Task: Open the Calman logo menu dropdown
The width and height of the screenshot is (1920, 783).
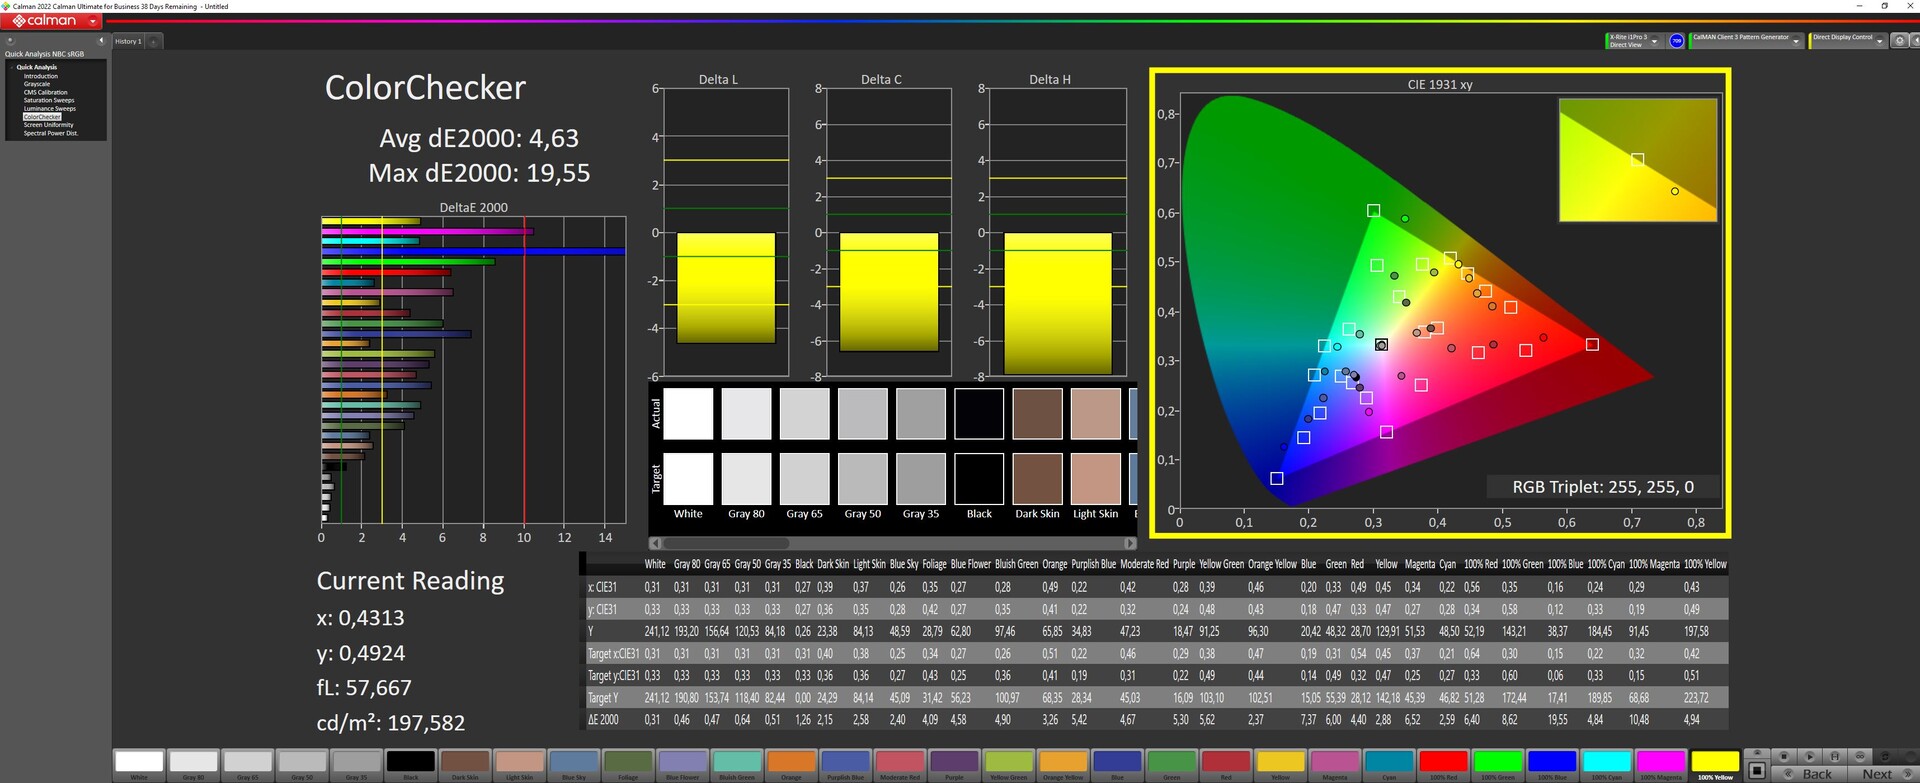Action: (93, 21)
